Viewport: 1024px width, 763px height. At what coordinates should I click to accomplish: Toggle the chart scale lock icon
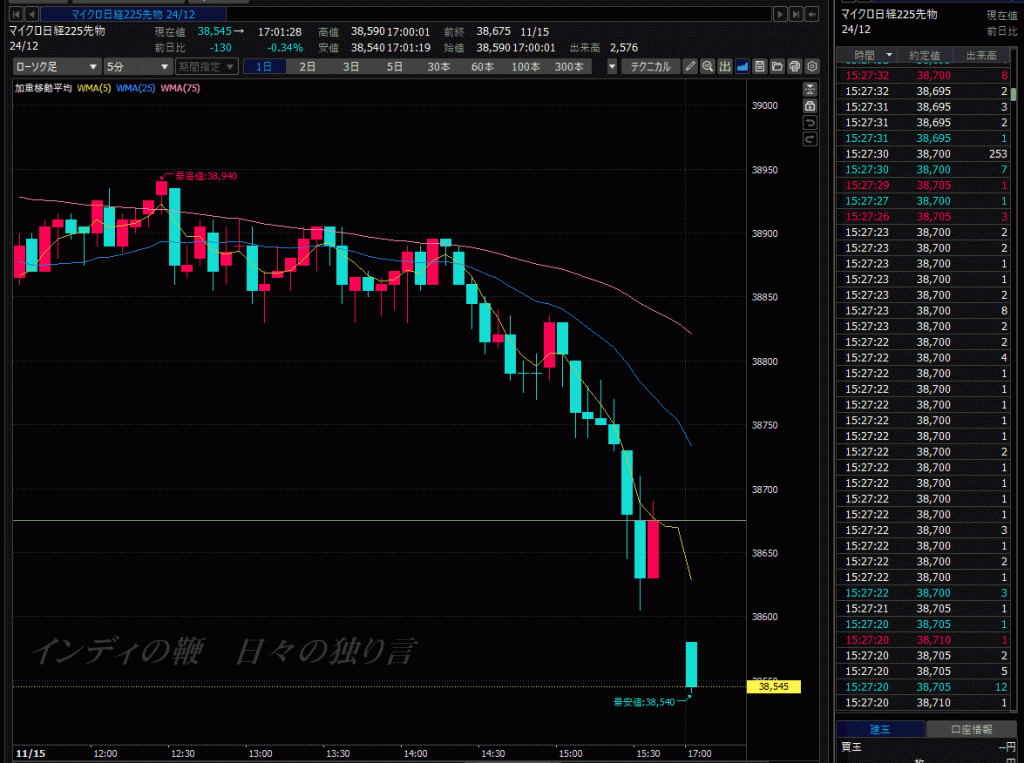811,106
